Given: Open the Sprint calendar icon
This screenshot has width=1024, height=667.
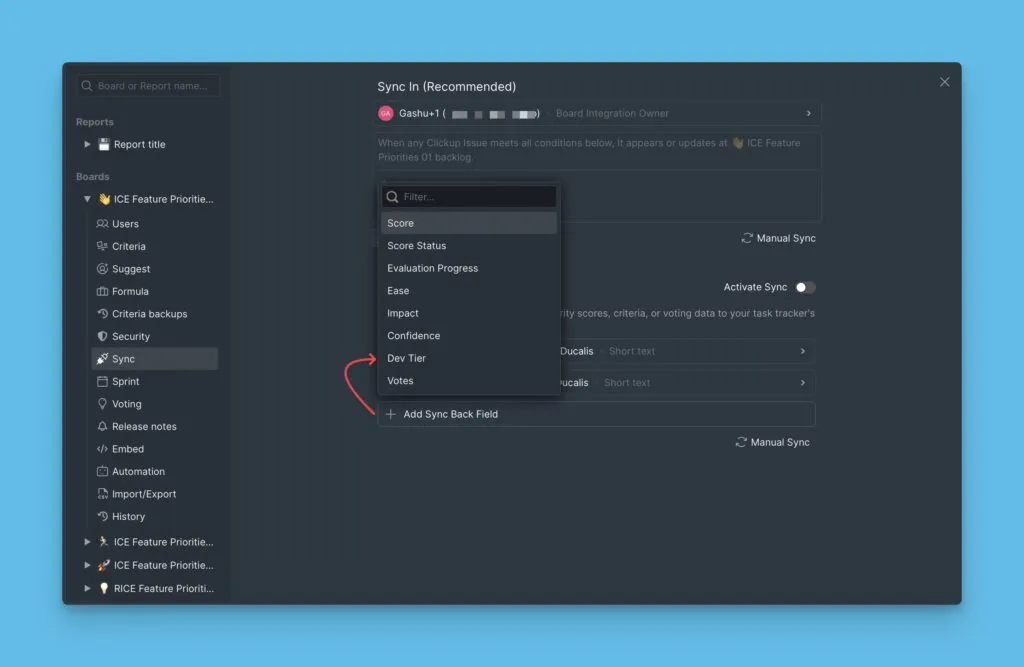Looking at the screenshot, I should [102, 381].
